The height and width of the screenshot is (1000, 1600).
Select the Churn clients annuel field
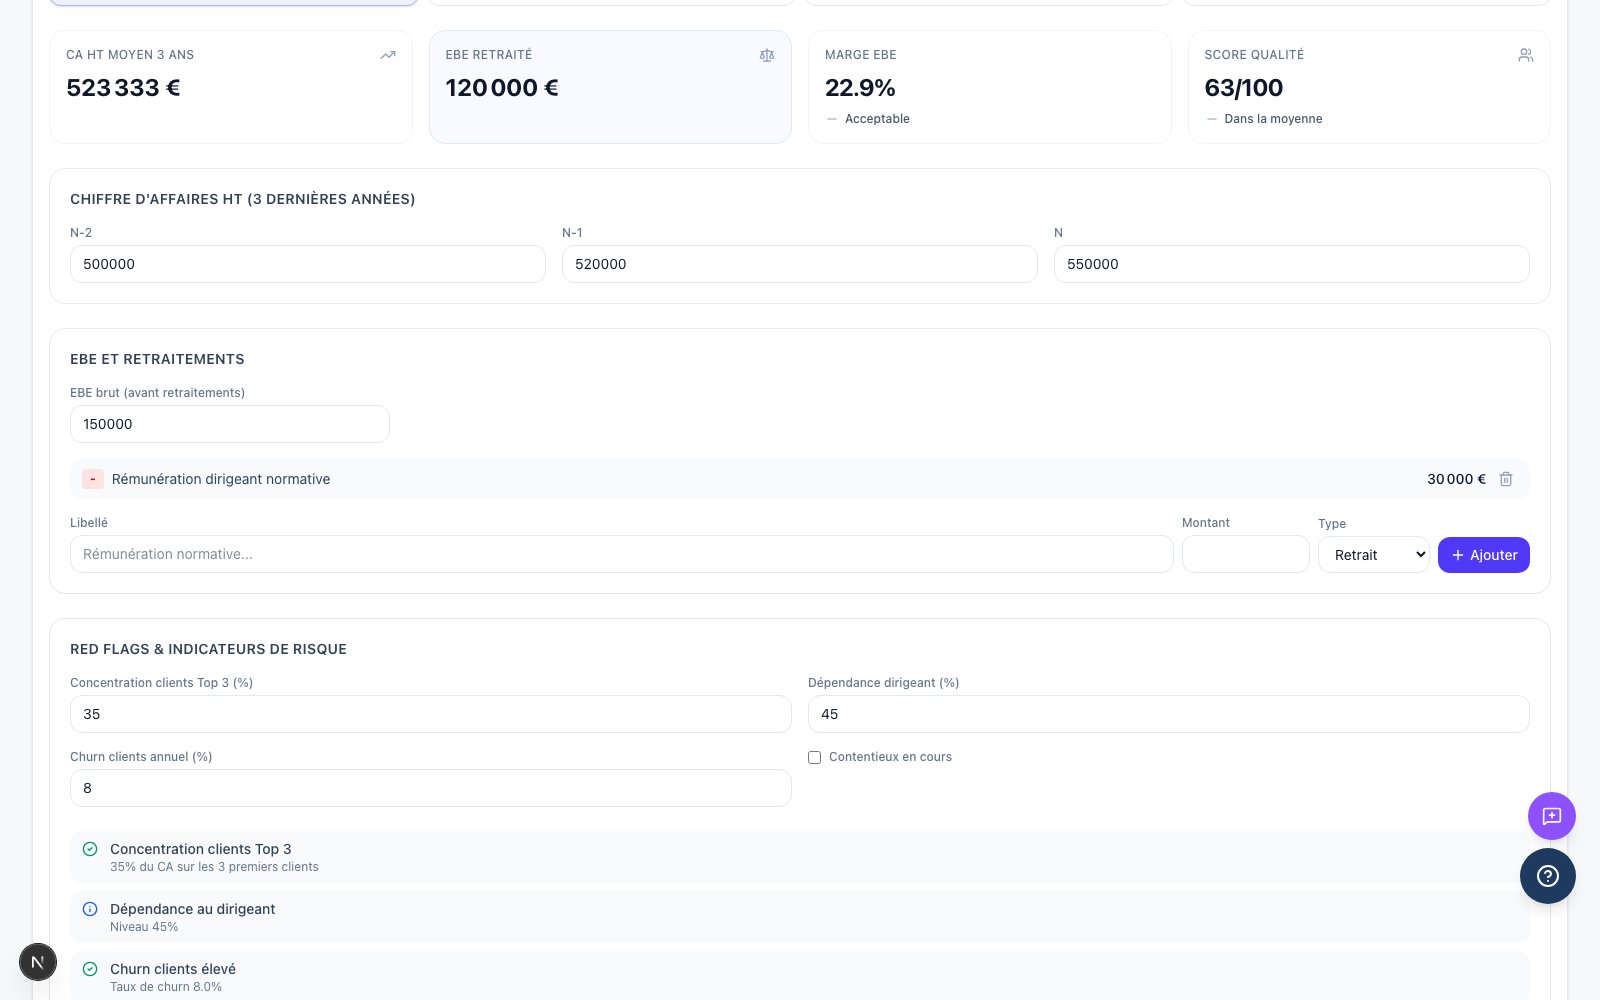tap(431, 788)
